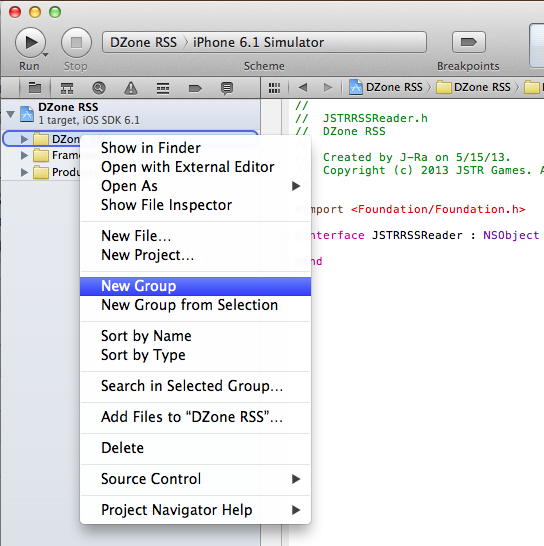Open the Open As submenu
544x546 pixels.
pyautogui.click(x=195, y=186)
